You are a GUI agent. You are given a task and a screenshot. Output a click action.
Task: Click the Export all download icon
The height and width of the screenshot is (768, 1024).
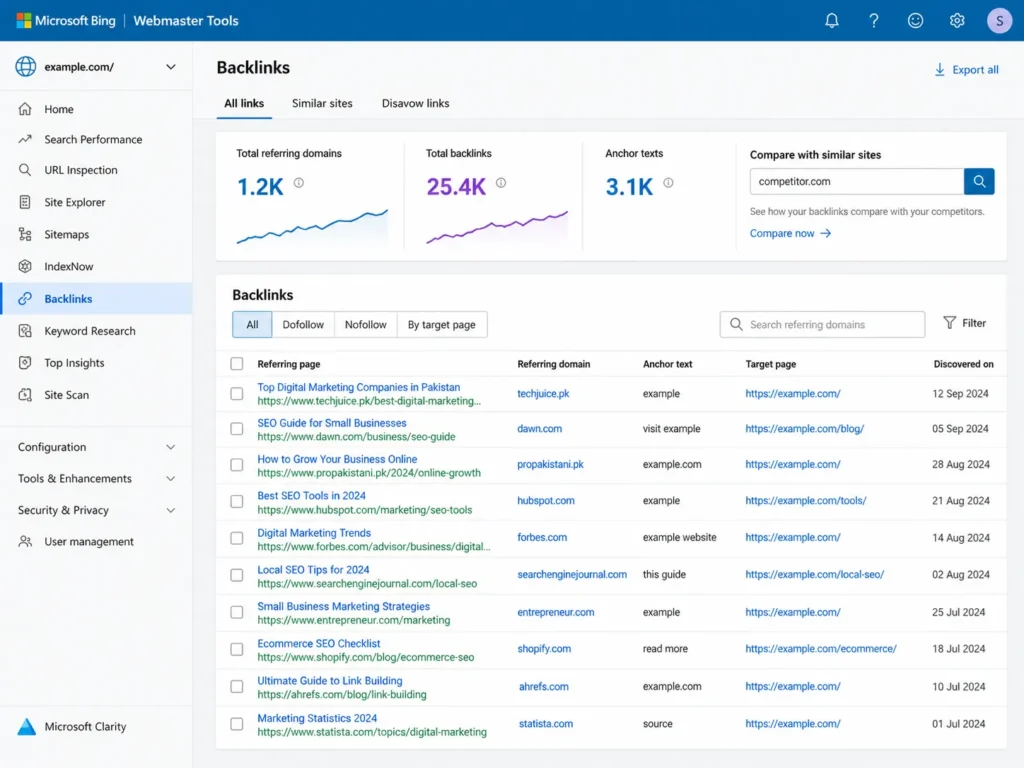939,69
